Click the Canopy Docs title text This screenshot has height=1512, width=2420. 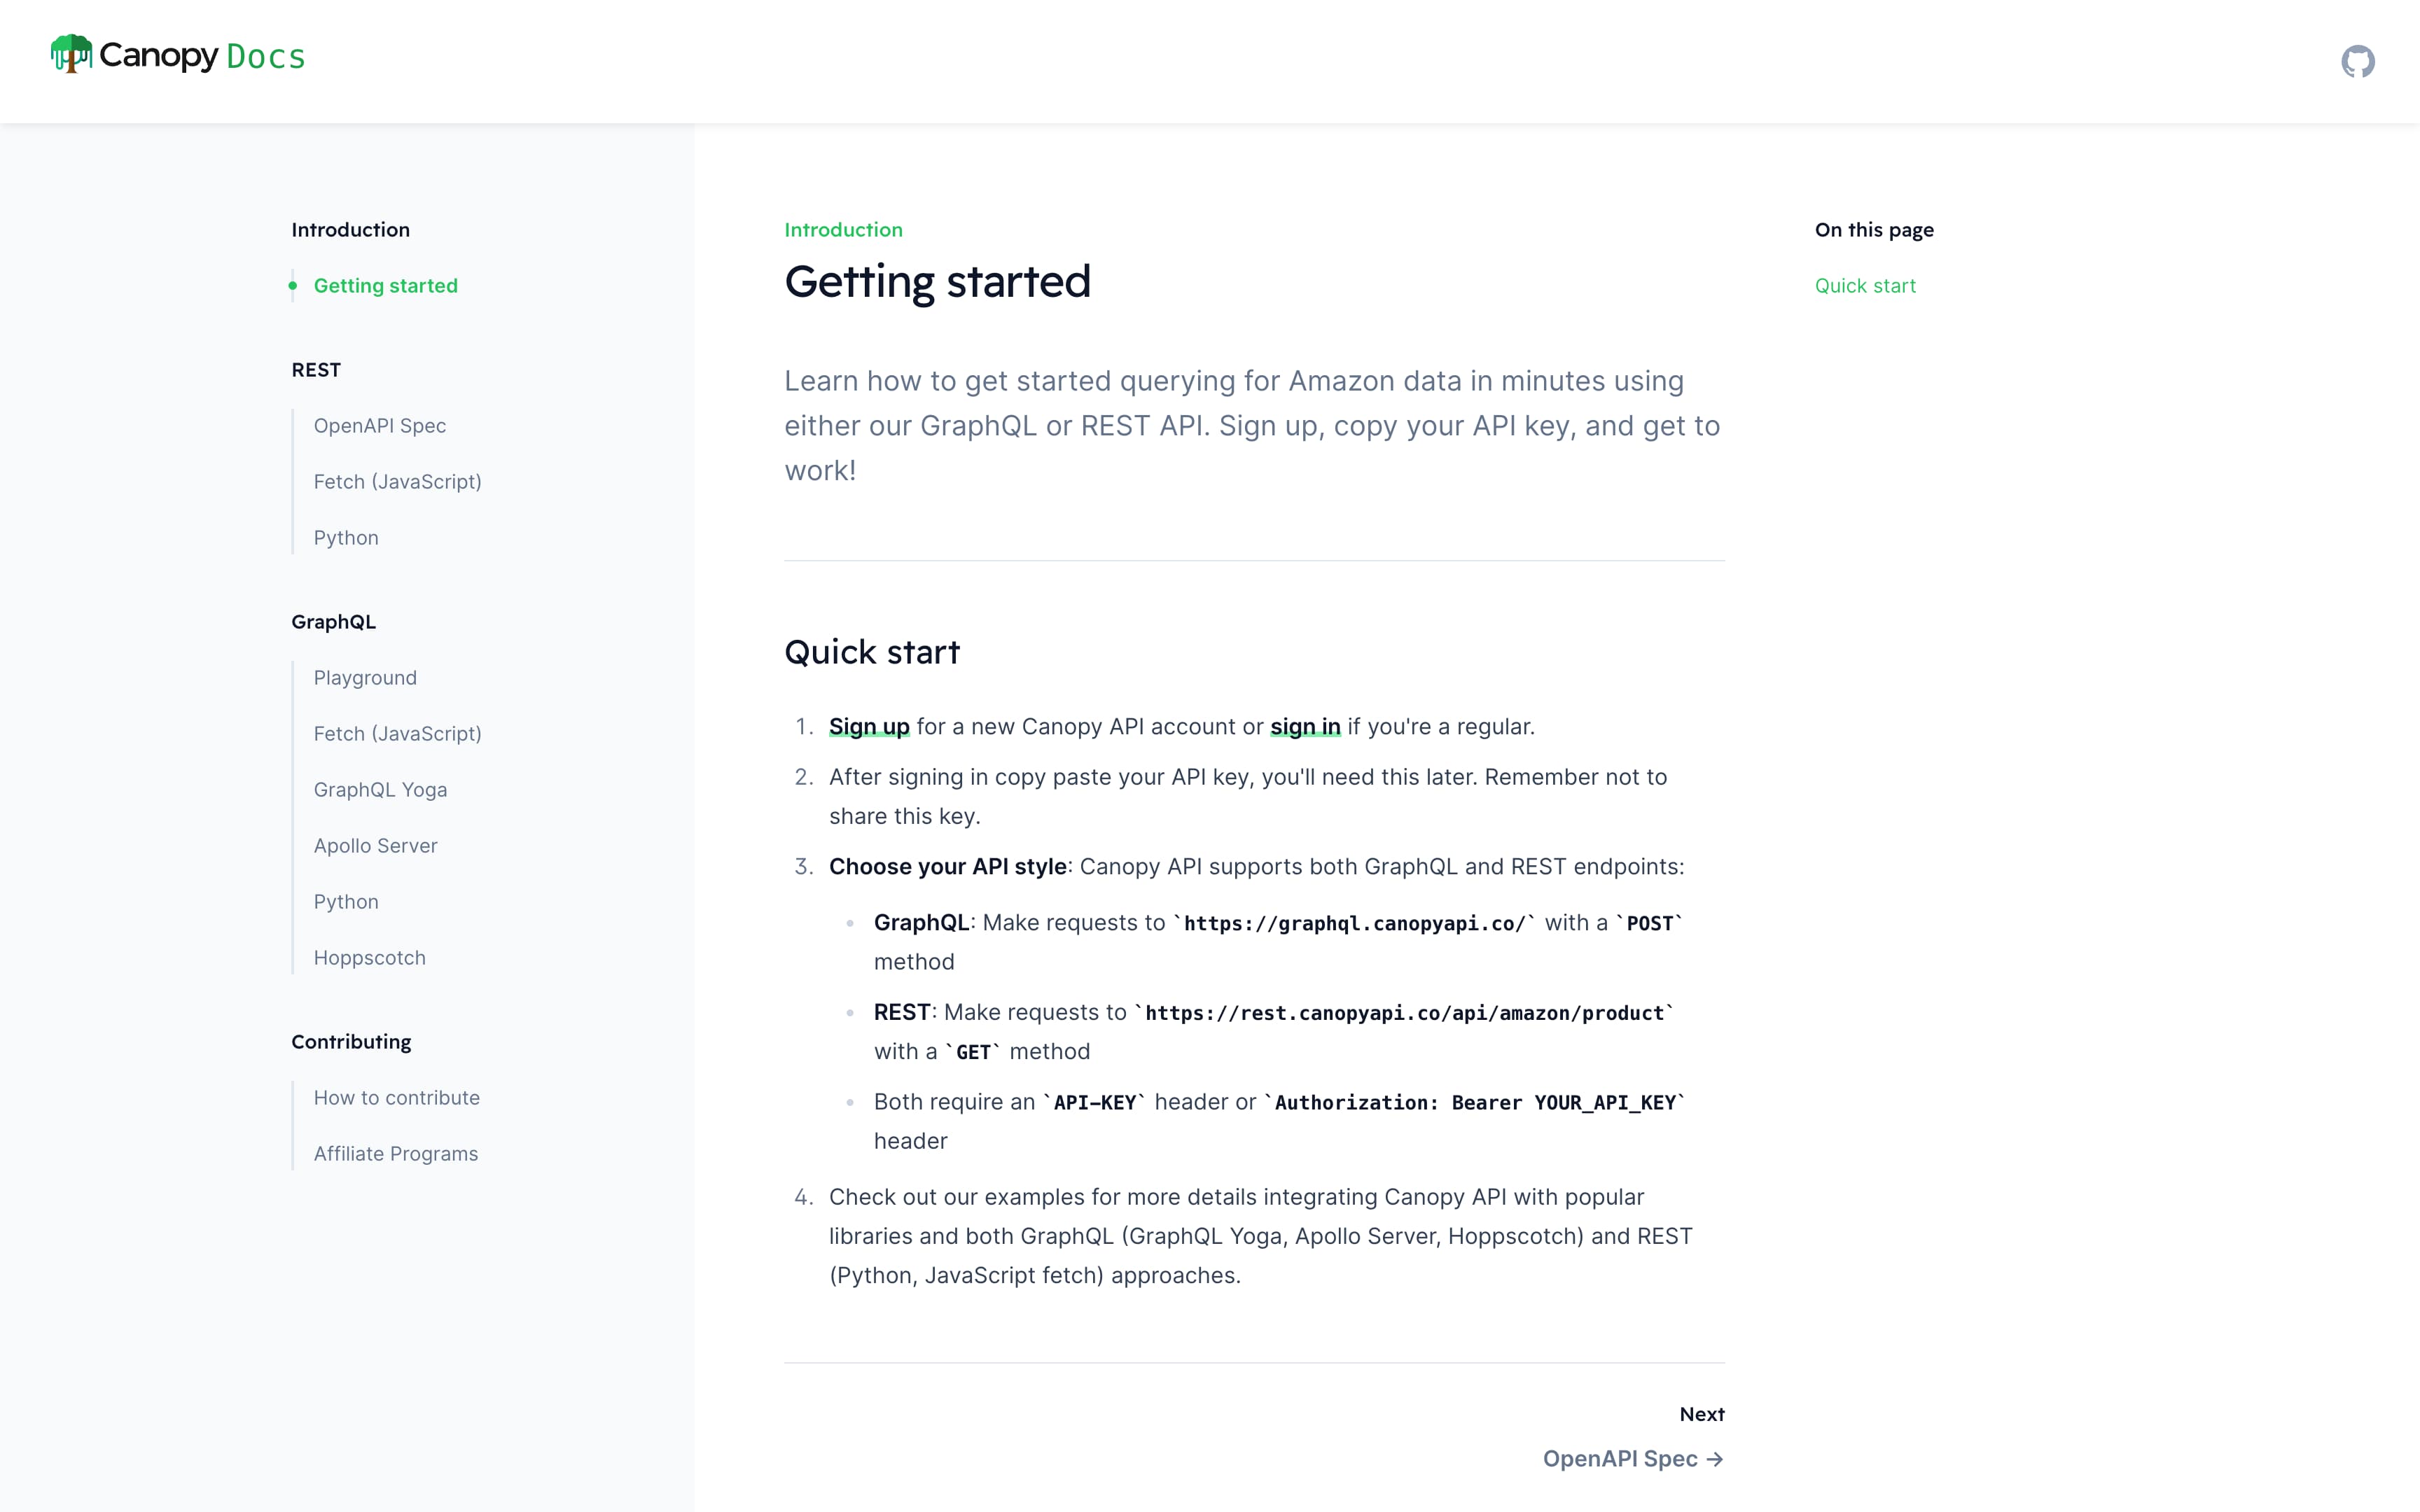[x=202, y=56]
